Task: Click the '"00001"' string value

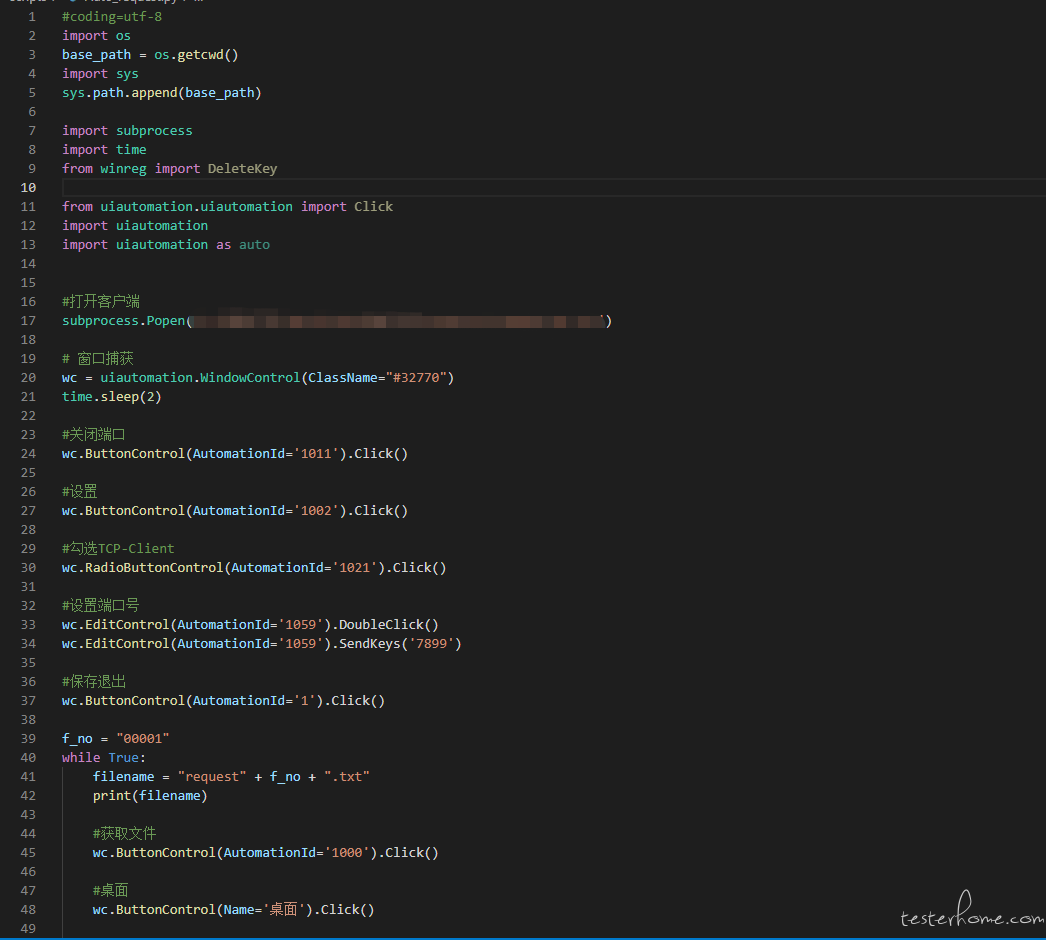Action: click(x=143, y=739)
